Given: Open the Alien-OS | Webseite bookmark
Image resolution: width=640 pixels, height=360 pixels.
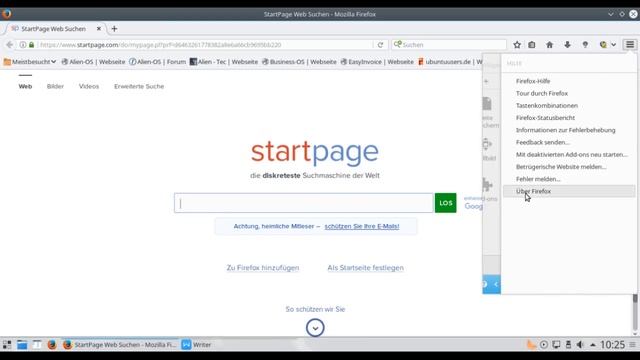Looking at the screenshot, I should [x=93, y=62].
